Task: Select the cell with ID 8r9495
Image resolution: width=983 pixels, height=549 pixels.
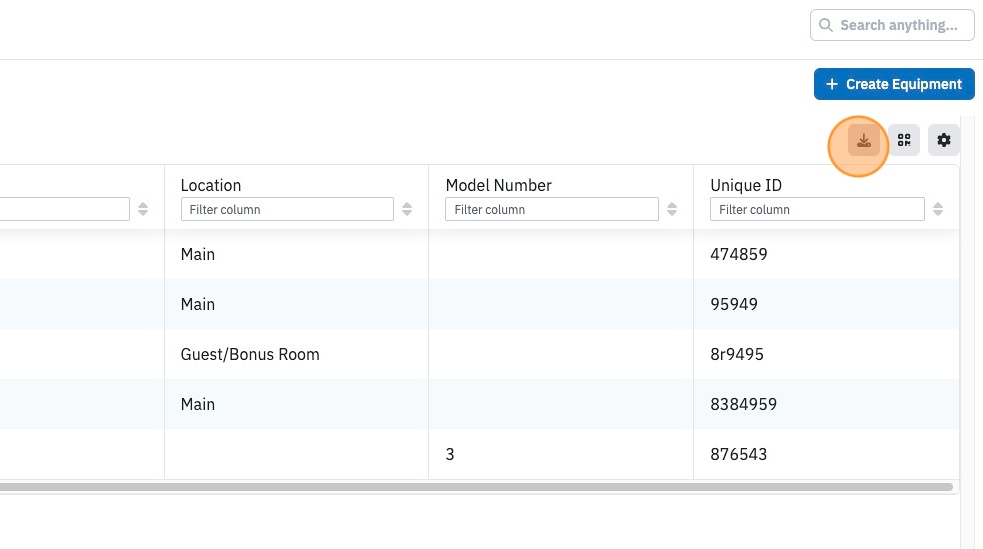Action: [826, 354]
